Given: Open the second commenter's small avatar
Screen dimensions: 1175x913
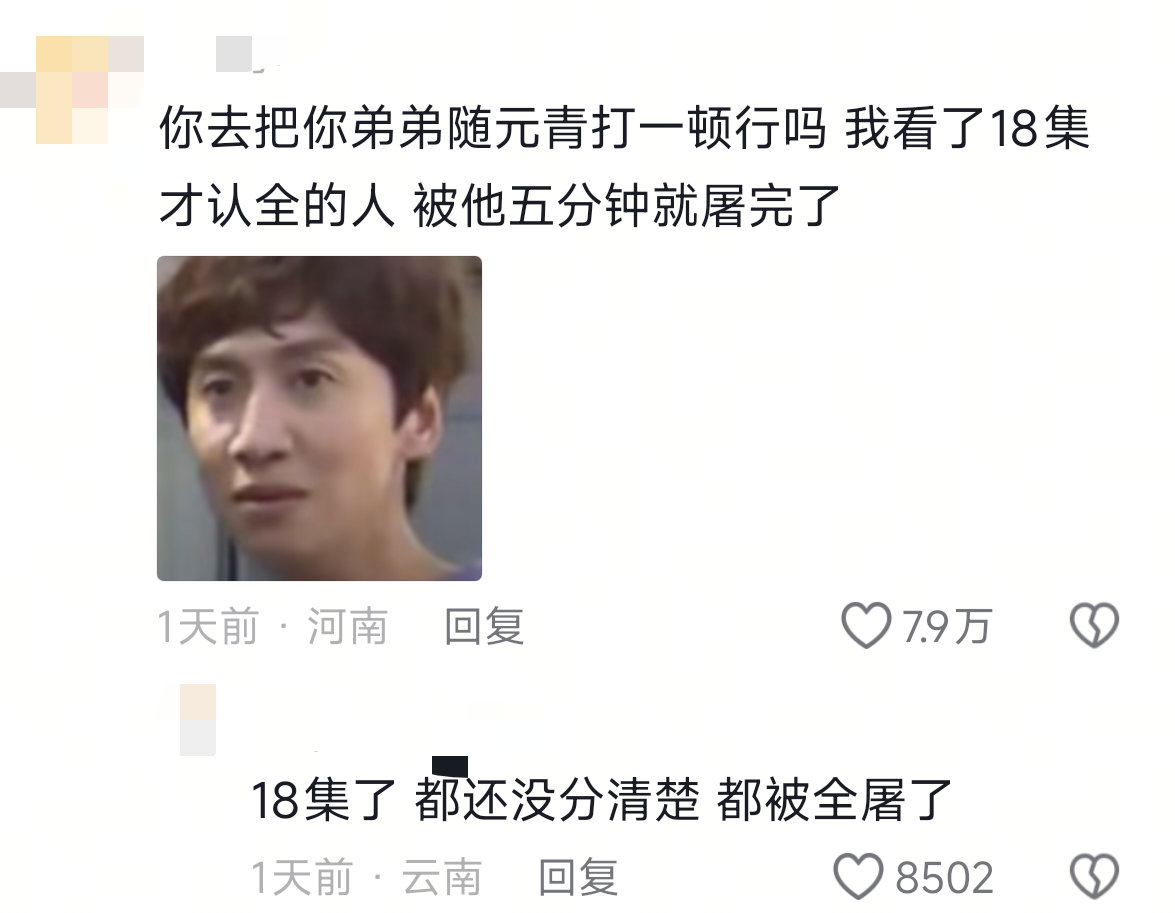Looking at the screenshot, I should tap(198, 720).
